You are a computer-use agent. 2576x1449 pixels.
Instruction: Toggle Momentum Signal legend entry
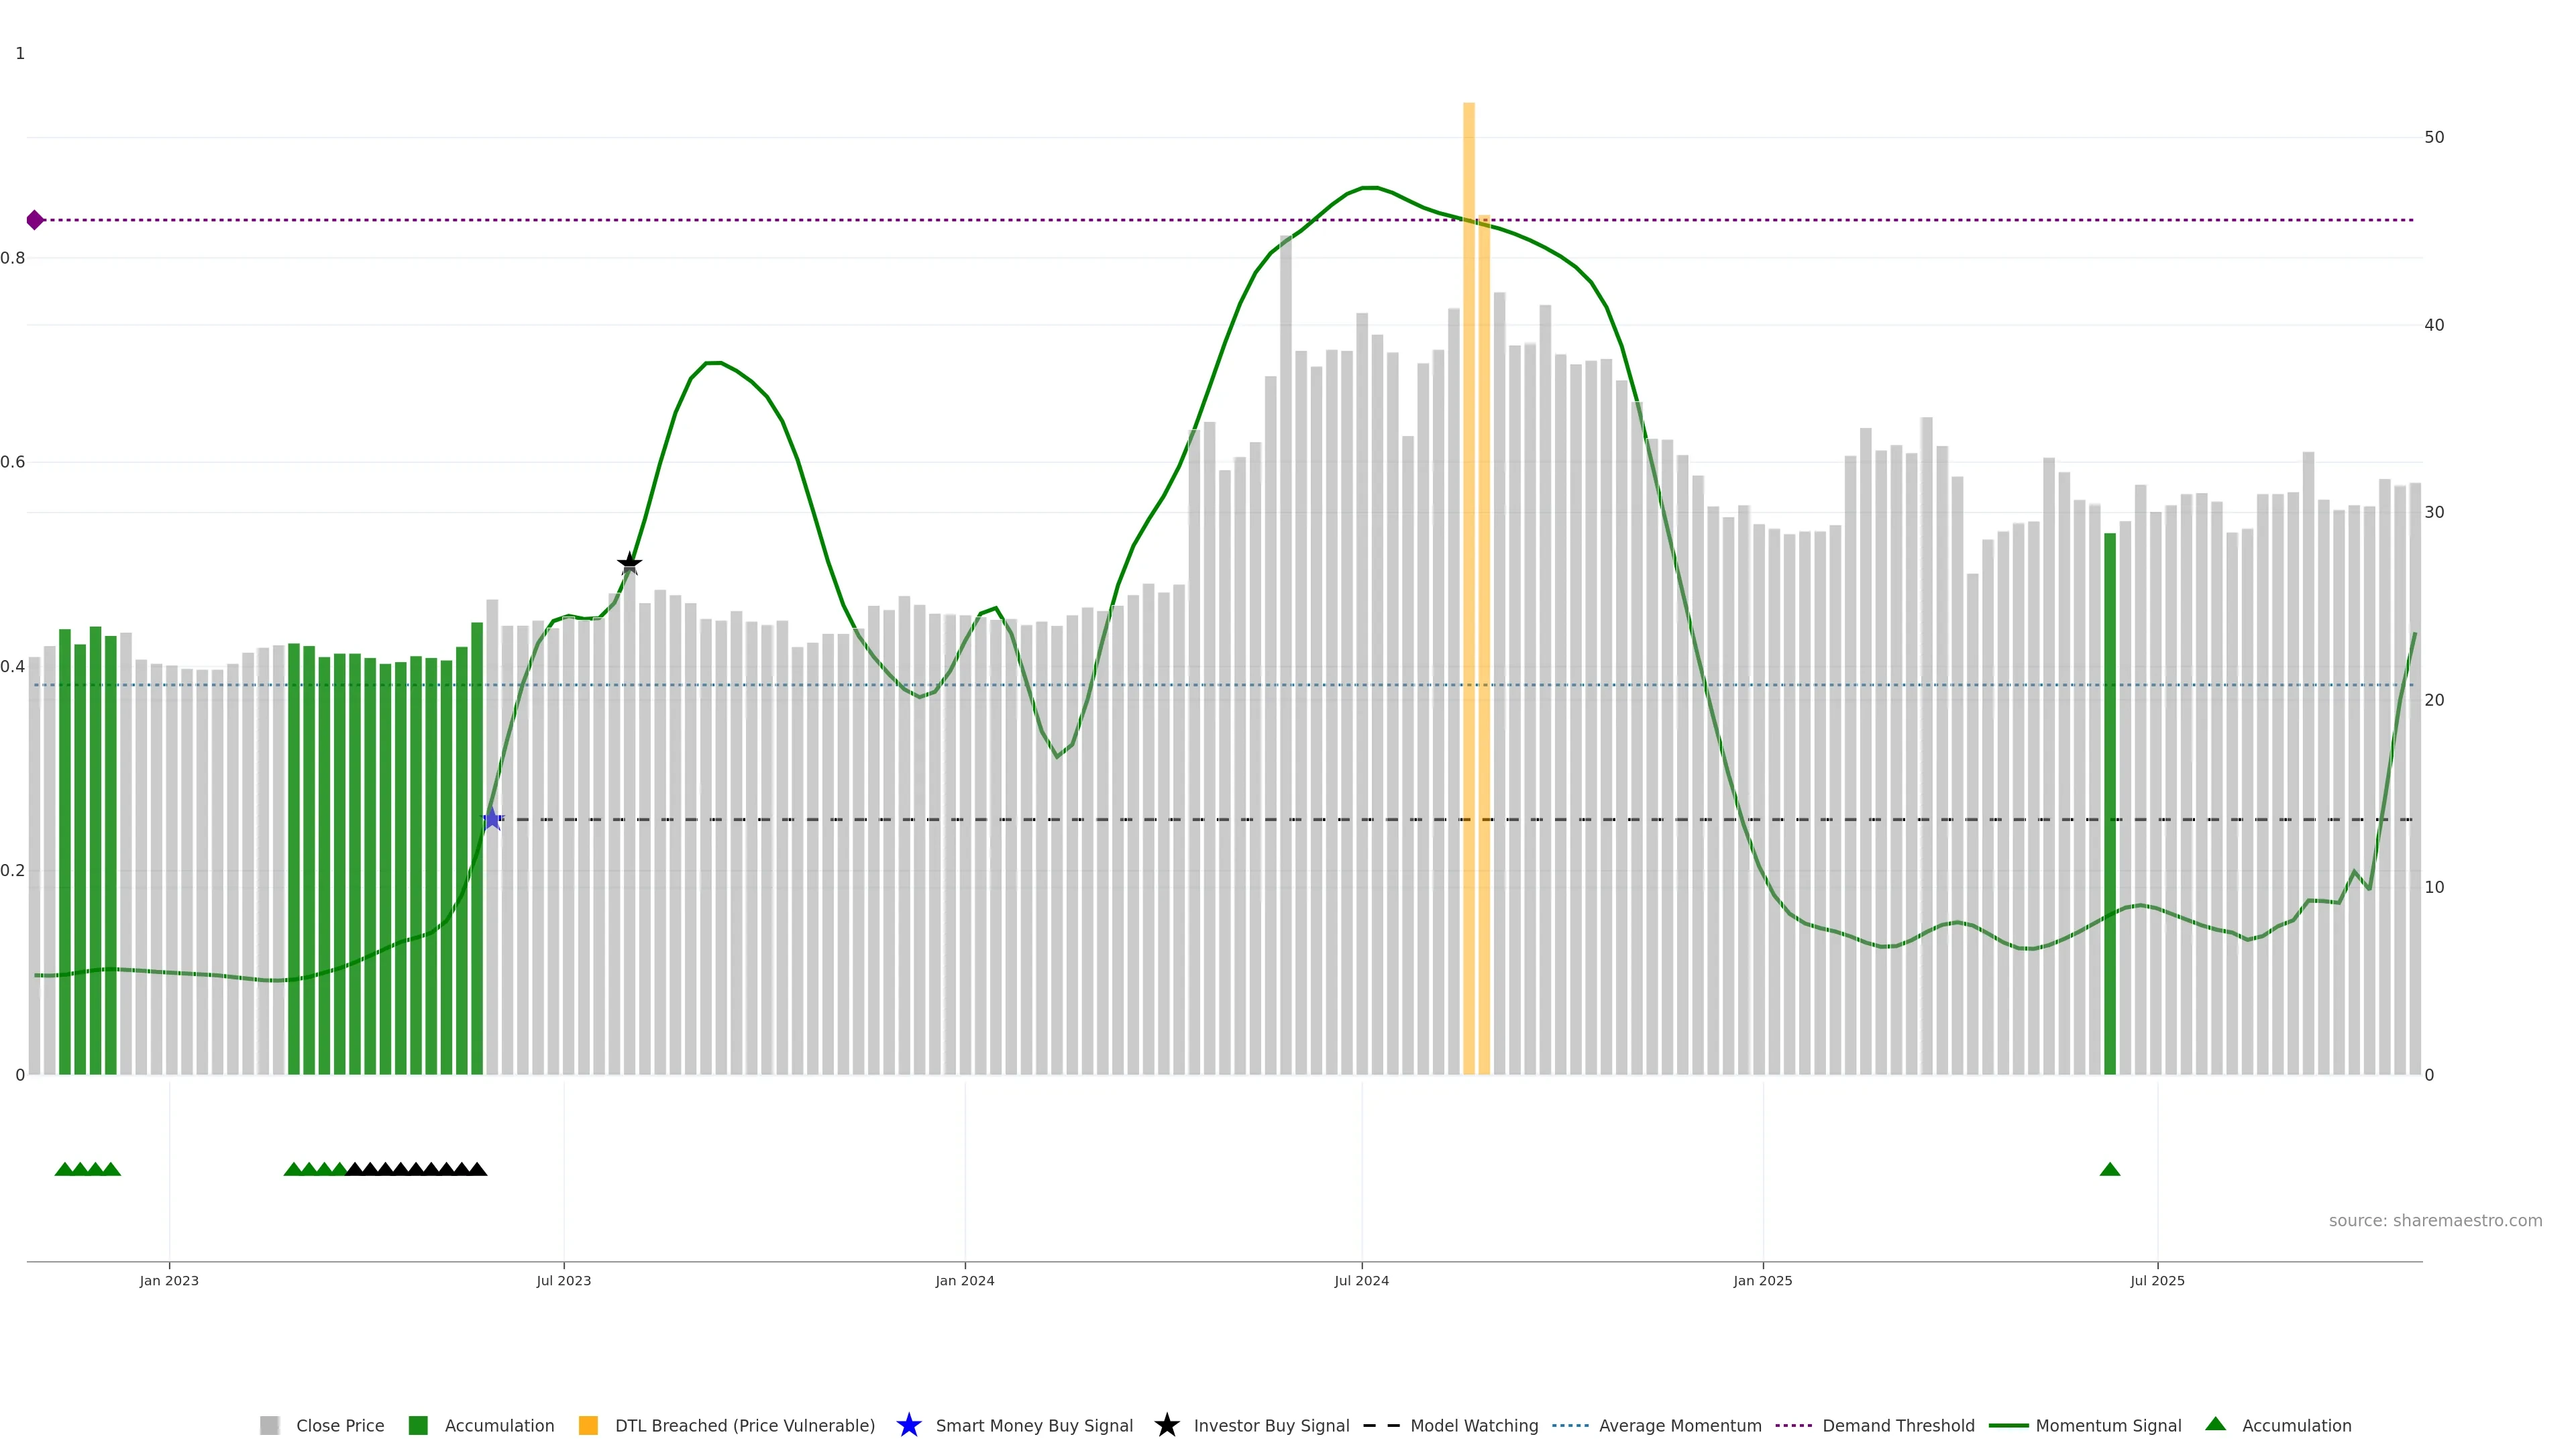click(2108, 1425)
